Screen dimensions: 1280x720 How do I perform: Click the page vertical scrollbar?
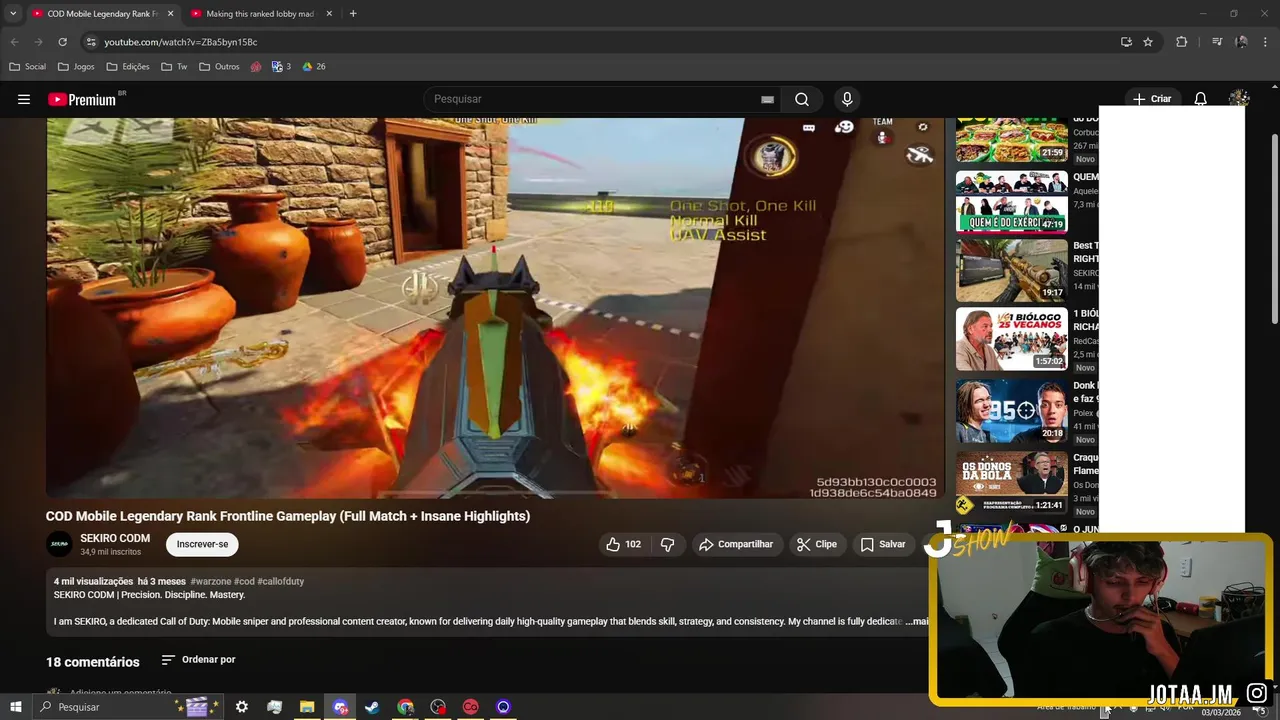click(x=1274, y=228)
